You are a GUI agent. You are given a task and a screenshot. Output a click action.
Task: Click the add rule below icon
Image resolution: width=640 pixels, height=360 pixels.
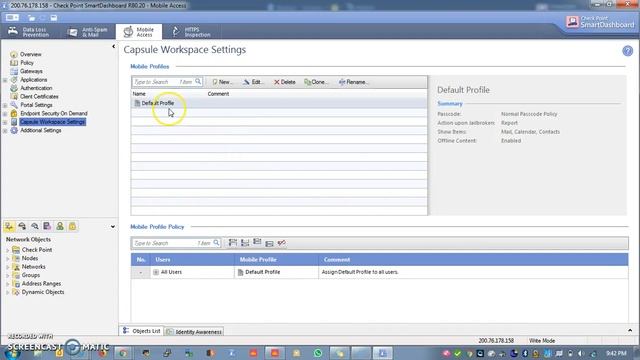click(269, 243)
